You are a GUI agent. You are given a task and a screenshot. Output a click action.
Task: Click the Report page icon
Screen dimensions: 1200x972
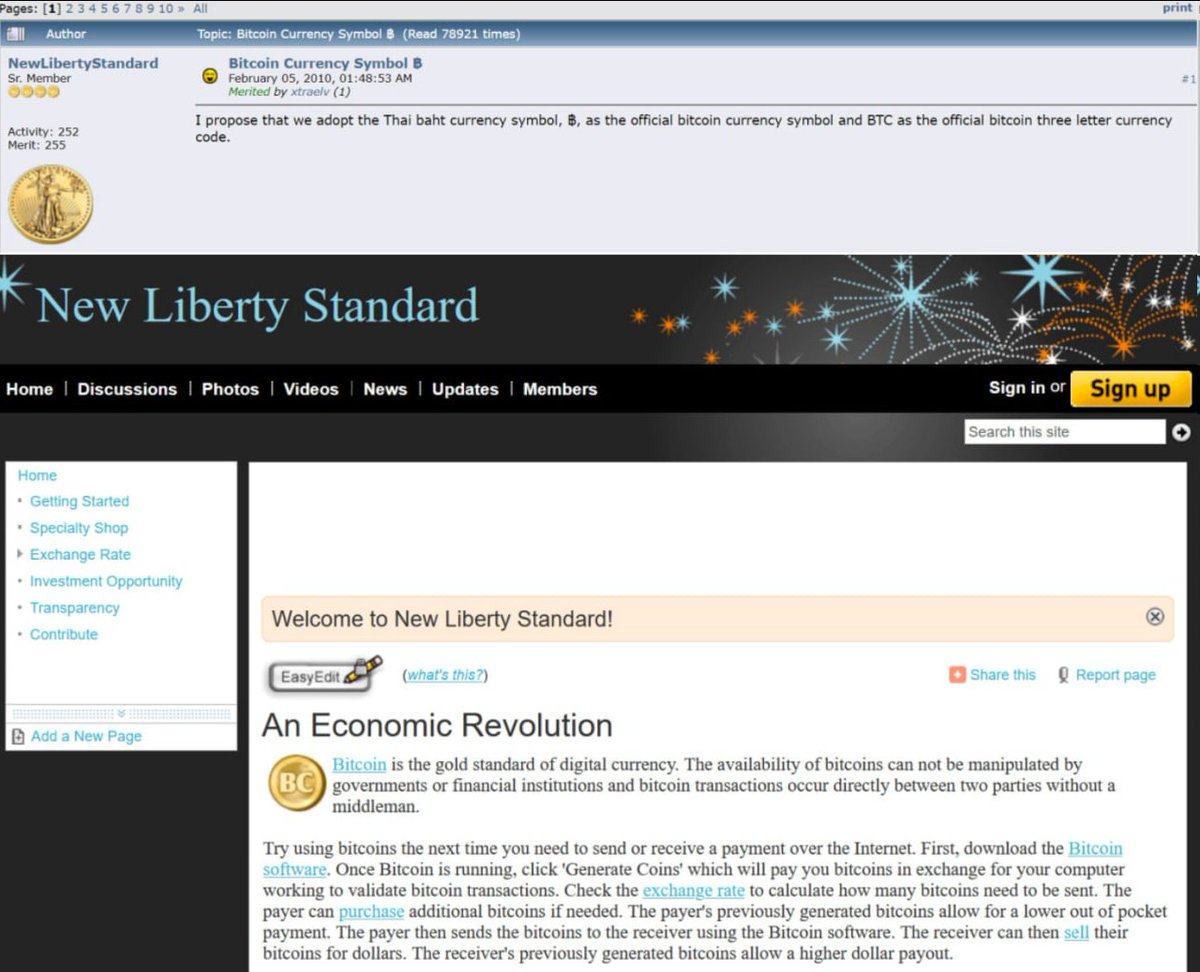pyautogui.click(x=1064, y=675)
